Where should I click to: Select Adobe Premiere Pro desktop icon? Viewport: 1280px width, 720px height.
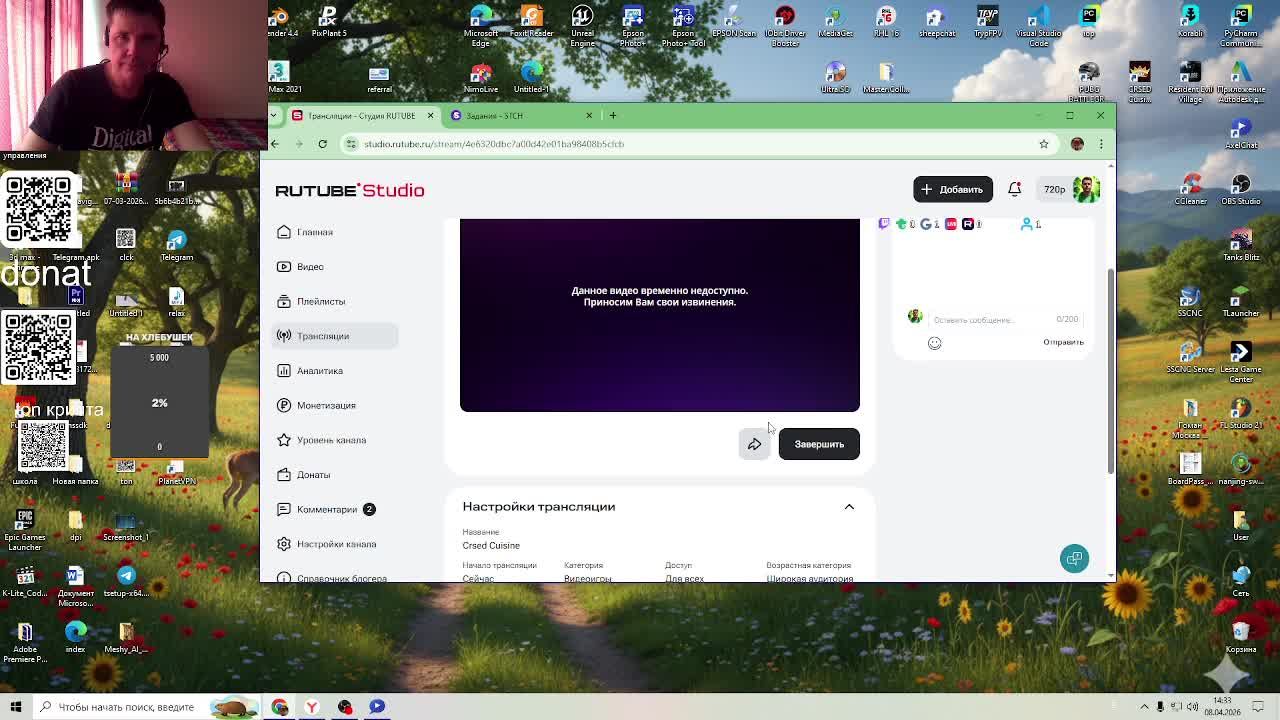pos(25,642)
